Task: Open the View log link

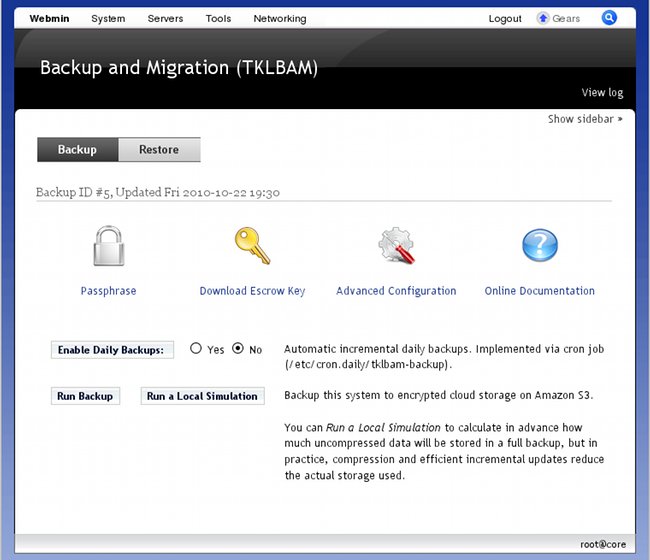Action: (602, 93)
